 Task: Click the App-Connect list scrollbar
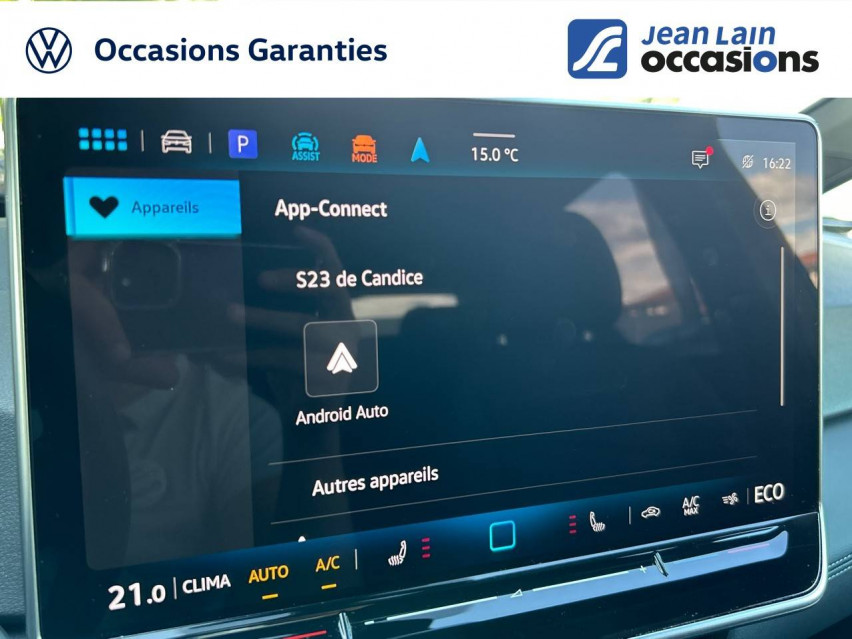pos(782,326)
